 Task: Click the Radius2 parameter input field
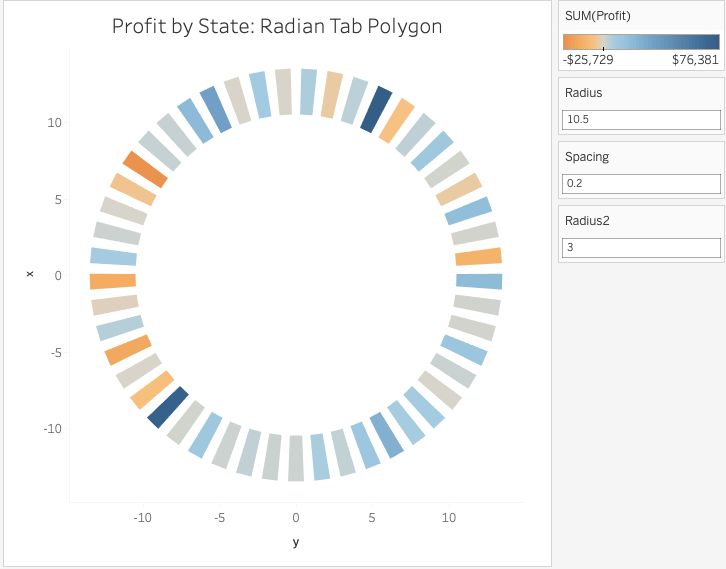(x=641, y=248)
